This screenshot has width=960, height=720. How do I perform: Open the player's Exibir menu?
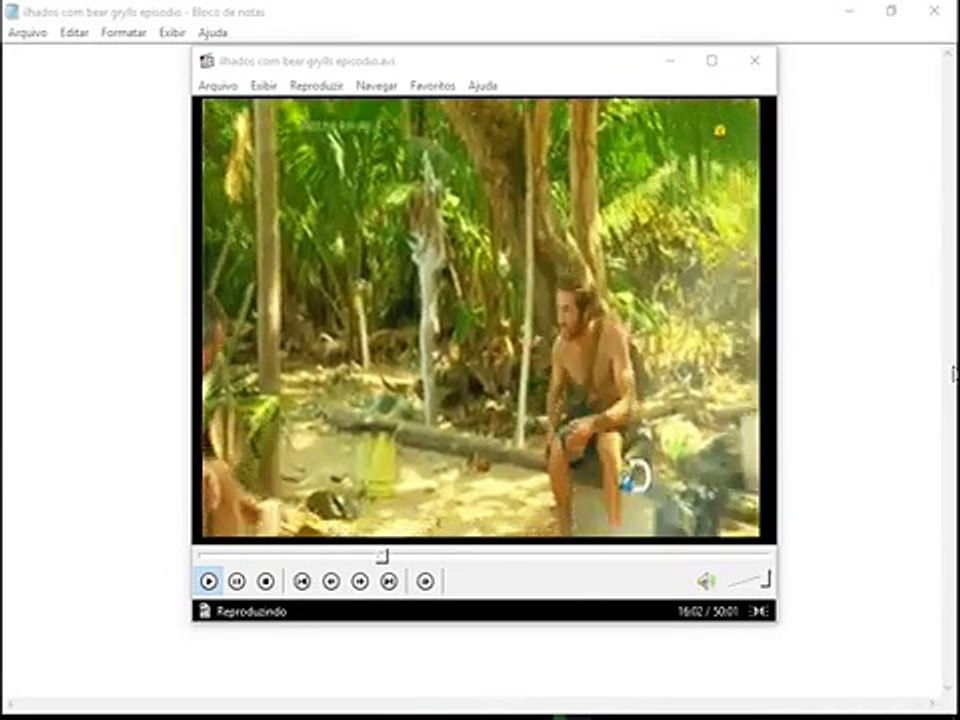click(264, 86)
